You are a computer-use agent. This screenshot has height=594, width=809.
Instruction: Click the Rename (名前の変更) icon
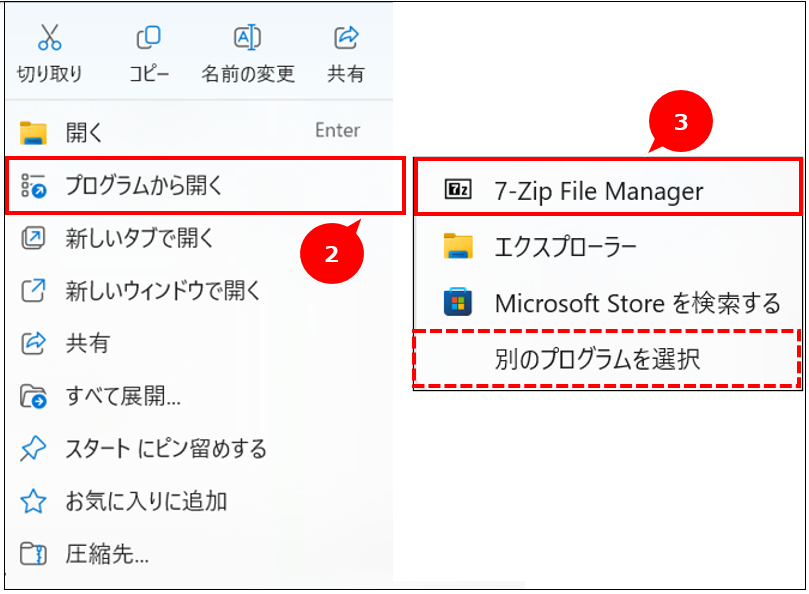(x=247, y=37)
